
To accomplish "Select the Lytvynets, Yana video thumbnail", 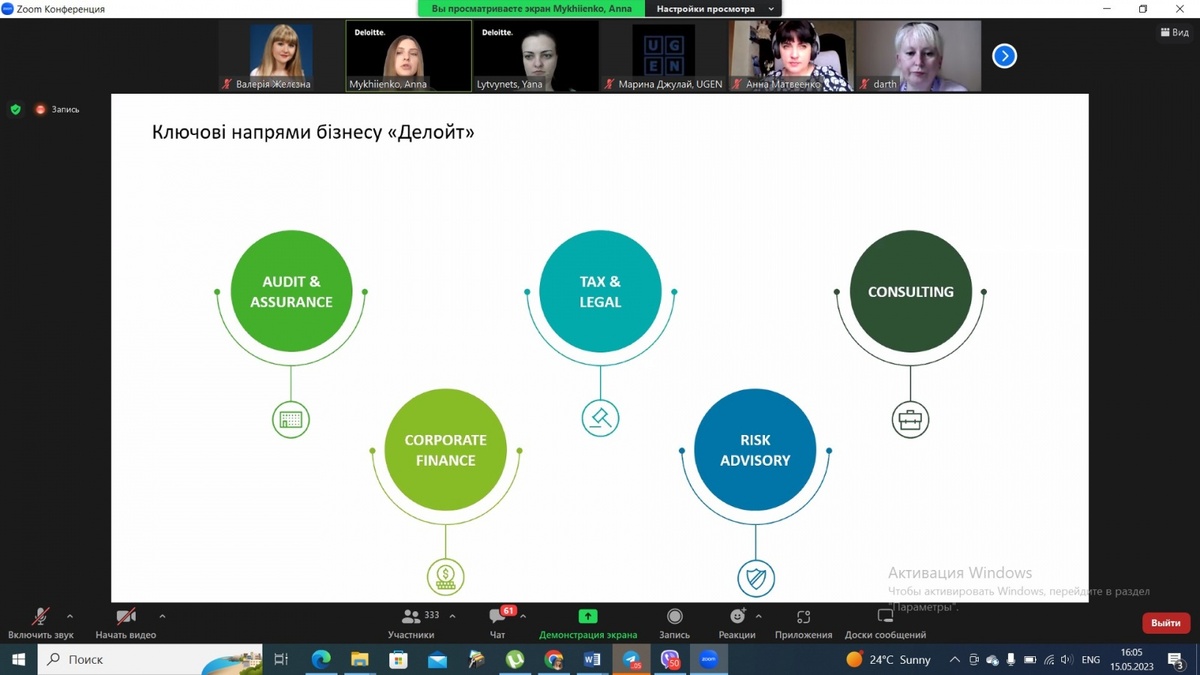I will 535,56.
